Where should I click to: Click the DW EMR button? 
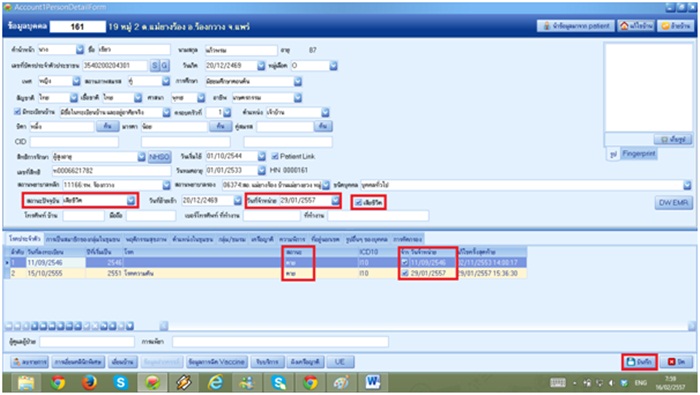point(673,203)
